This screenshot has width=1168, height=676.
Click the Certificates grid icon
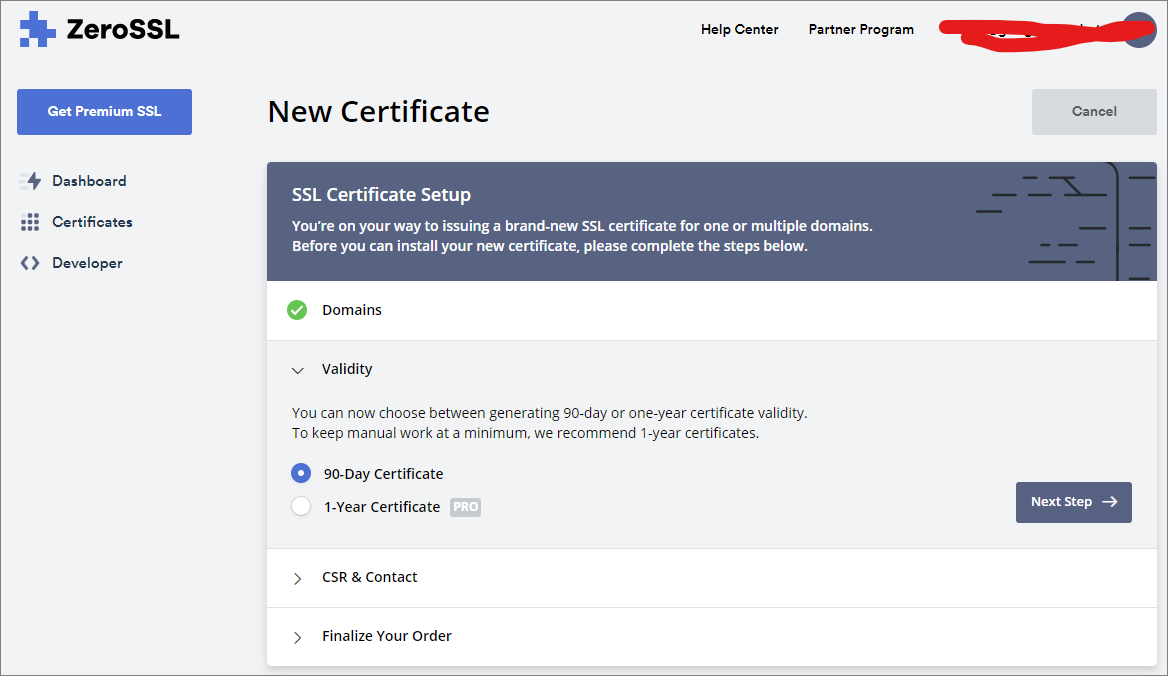click(x=30, y=222)
